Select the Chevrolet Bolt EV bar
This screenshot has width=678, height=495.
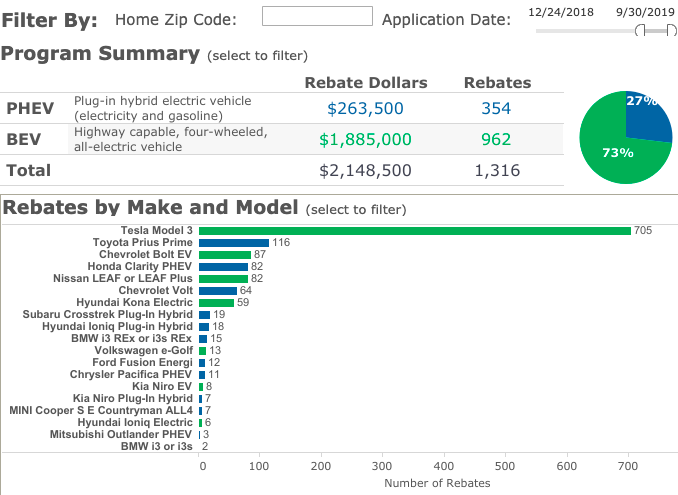point(225,255)
